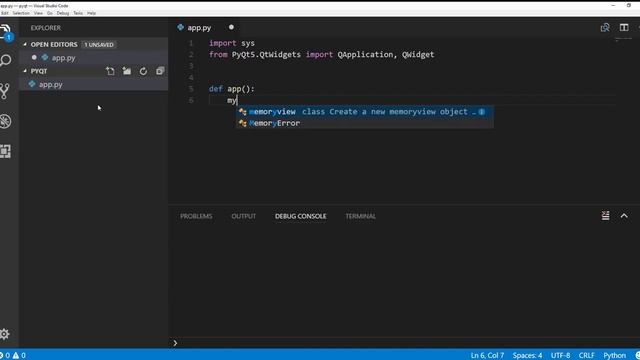Choose the MemoryError autocomplete suggestion
640x360 pixels.
pos(364,123)
